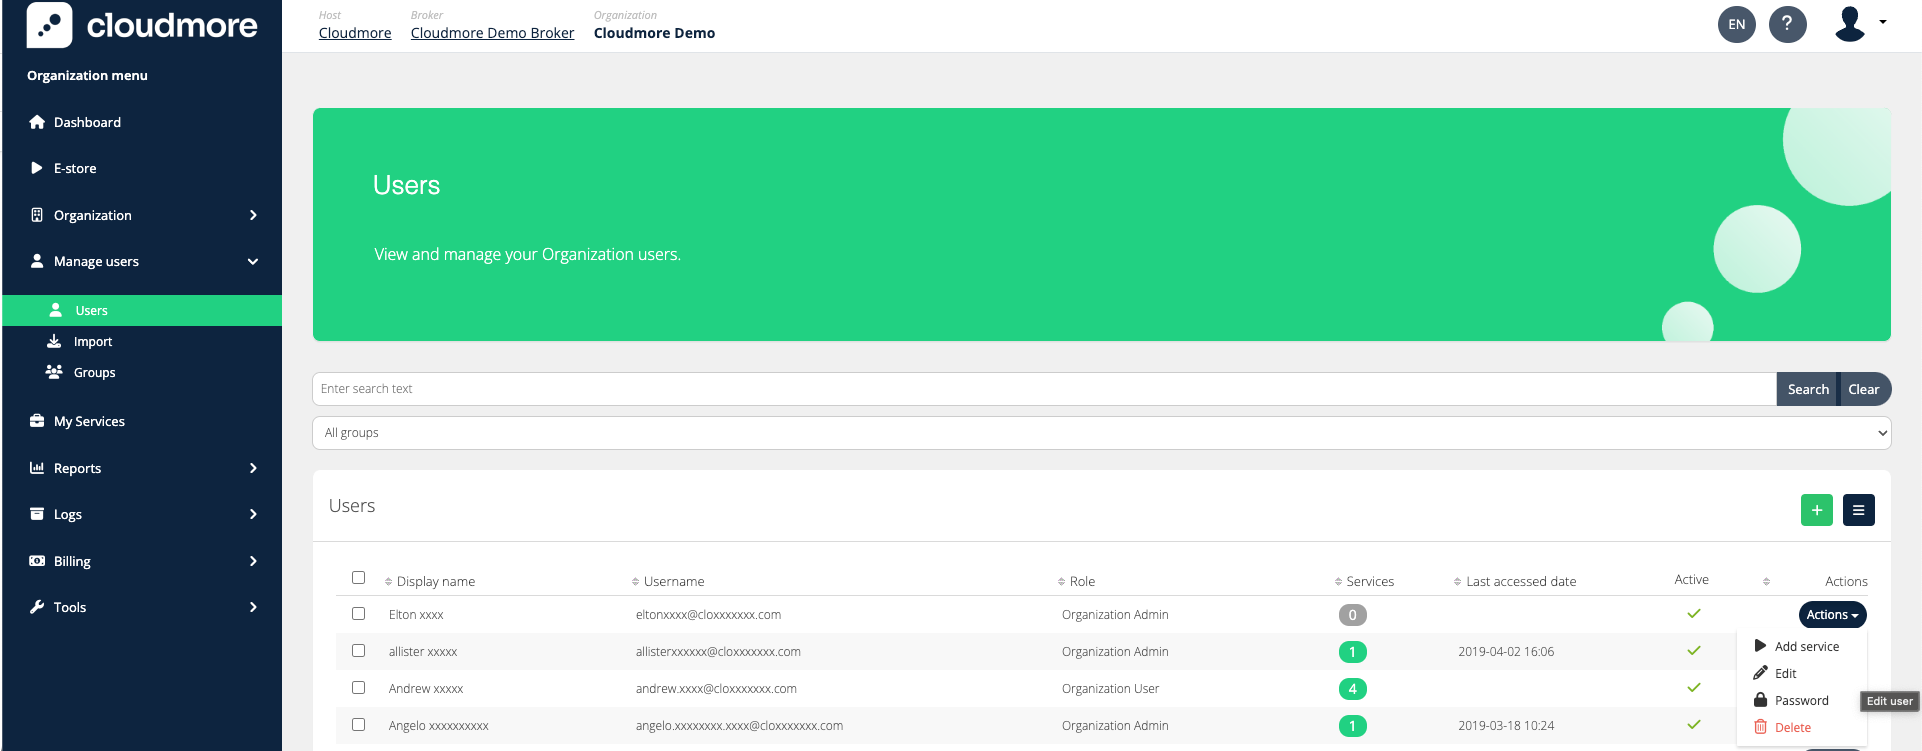This screenshot has width=1922, height=751.
Task: Click the Cloudmore logo icon
Action: click(x=49, y=25)
